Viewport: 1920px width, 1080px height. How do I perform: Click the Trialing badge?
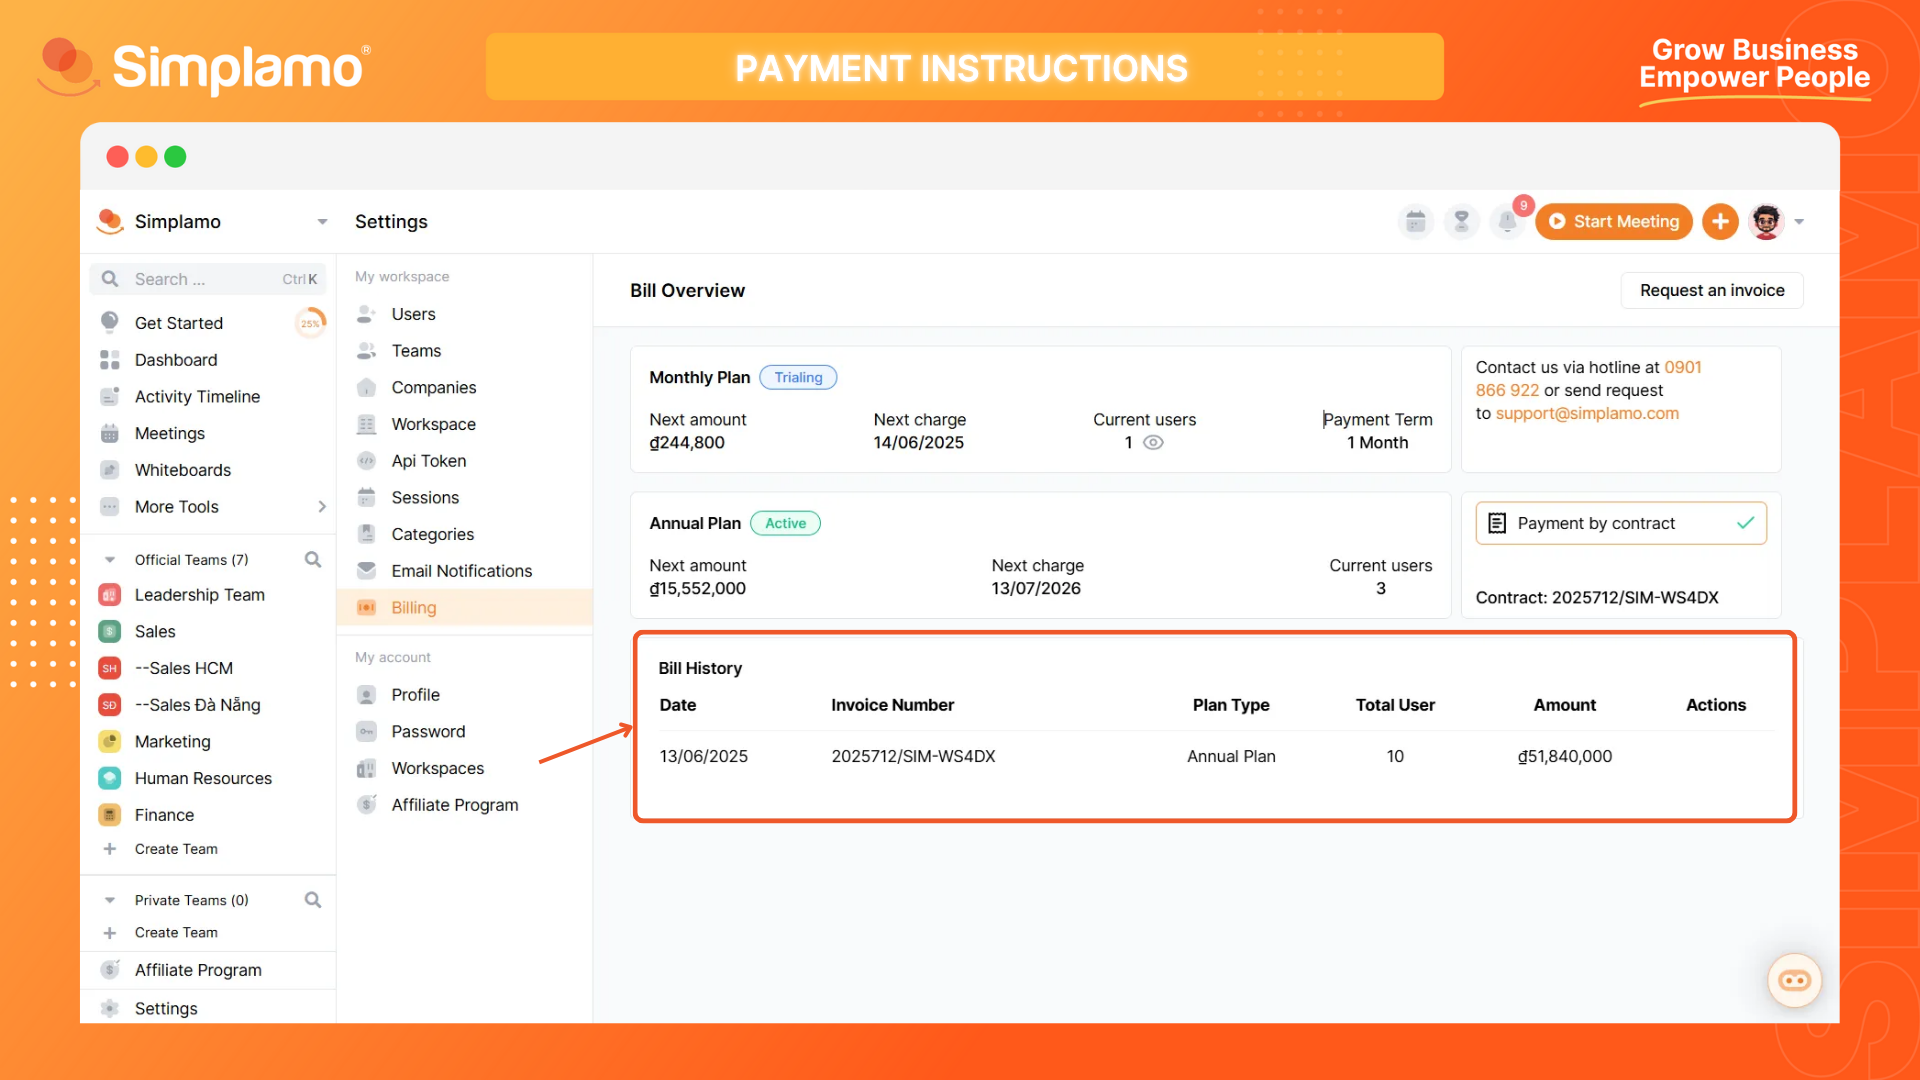pyautogui.click(x=798, y=378)
